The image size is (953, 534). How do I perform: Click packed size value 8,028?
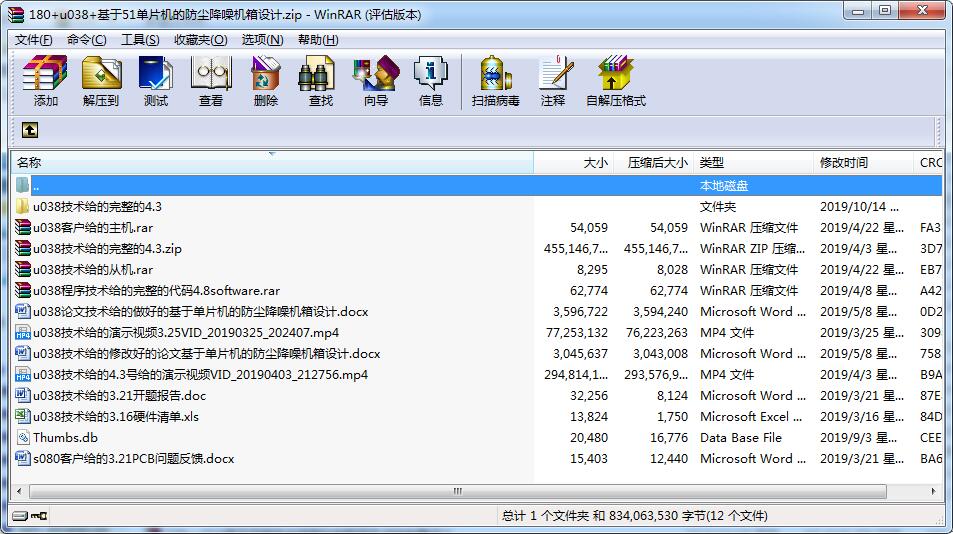click(672, 270)
